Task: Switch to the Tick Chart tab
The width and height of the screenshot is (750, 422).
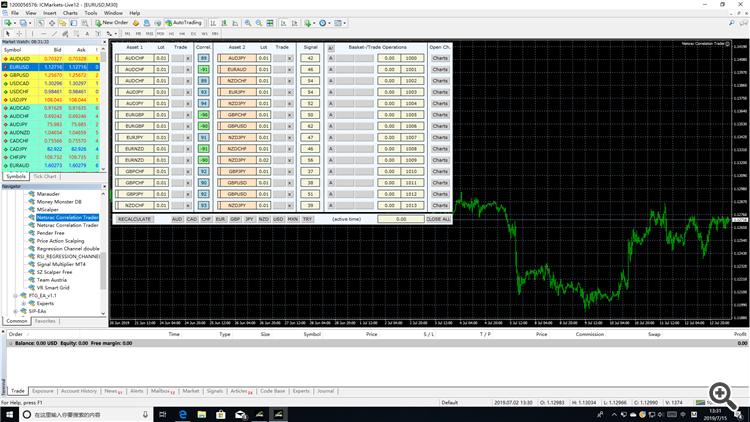Action: [44, 177]
